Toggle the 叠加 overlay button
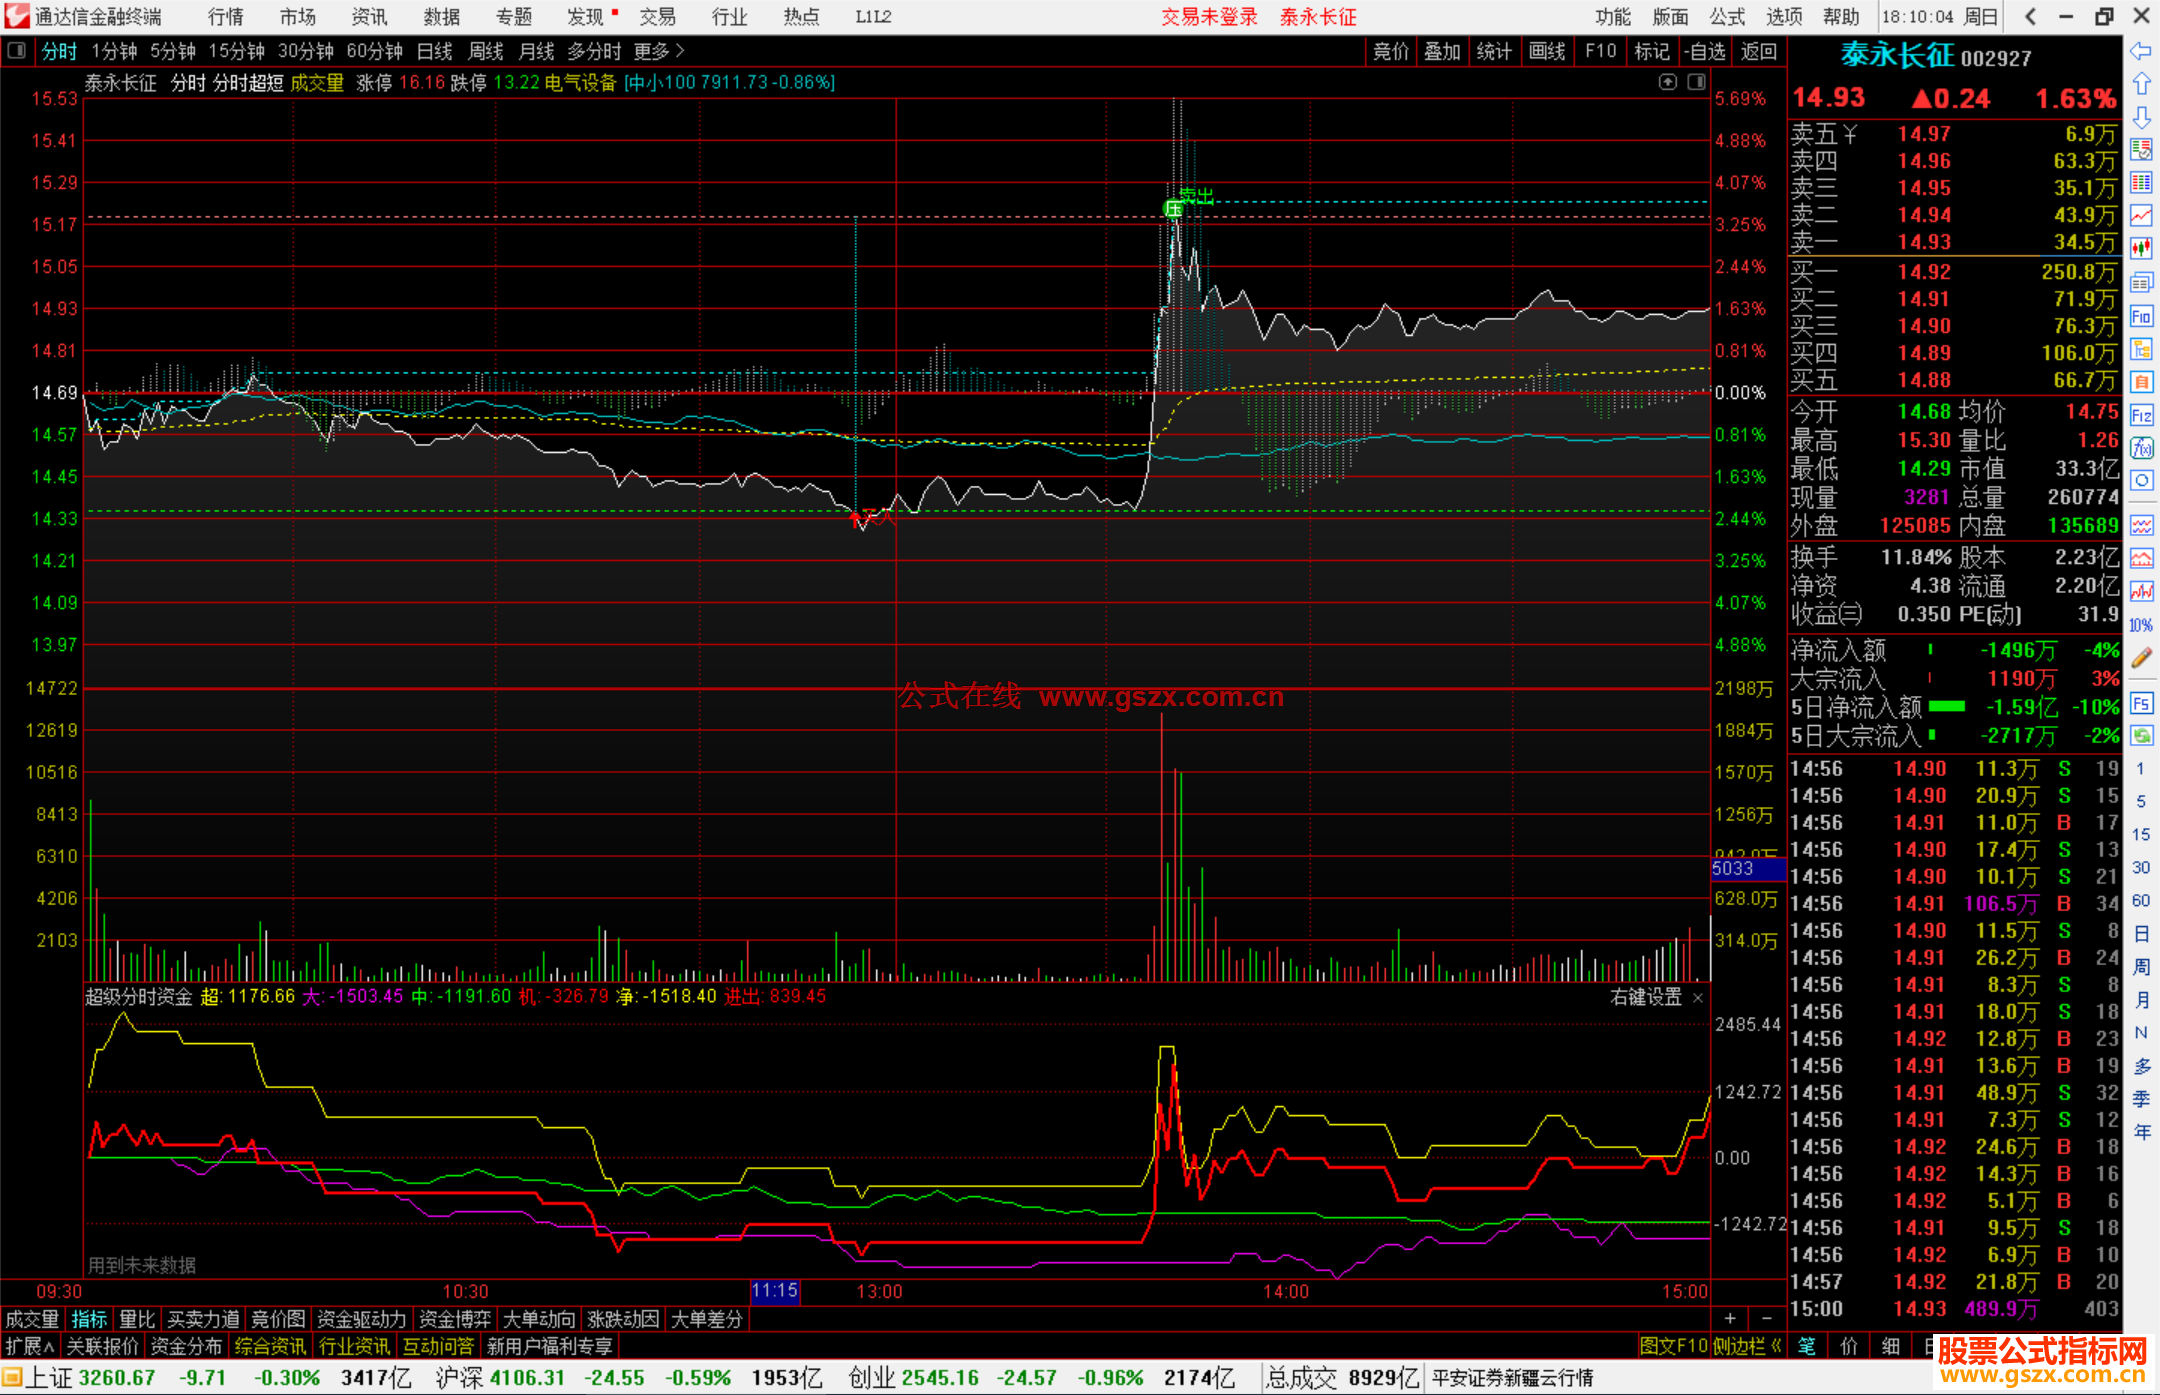2160x1395 pixels. click(1442, 51)
